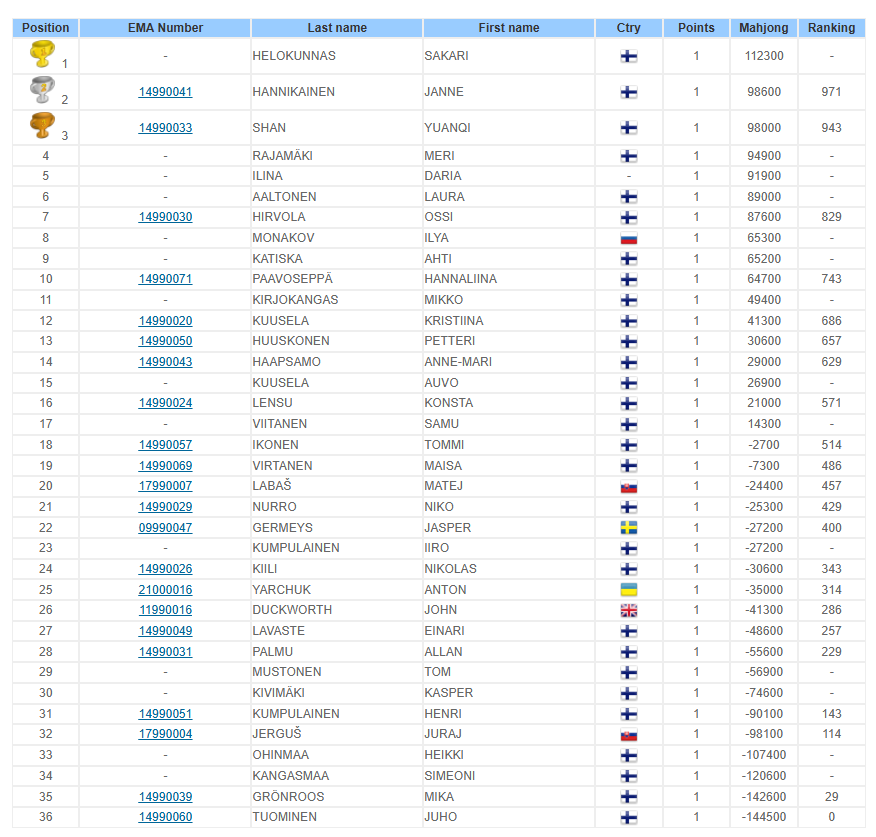876x837 pixels.
Task: Open EMA number 14990031 for PALMU
Action: pyautogui.click(x=165, y=651)
